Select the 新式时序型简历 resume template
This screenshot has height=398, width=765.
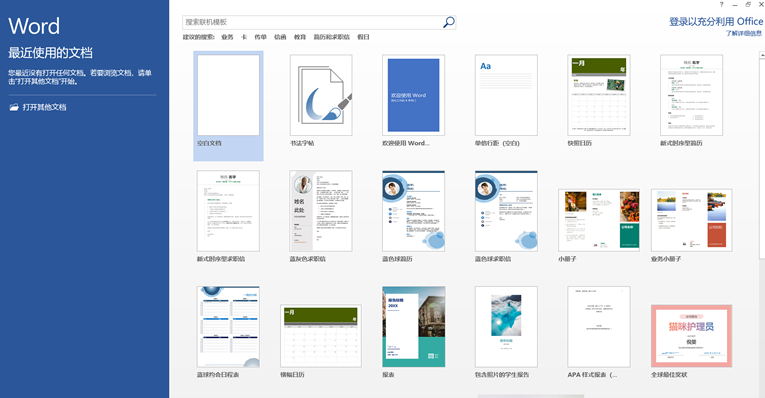coord(691,96)
